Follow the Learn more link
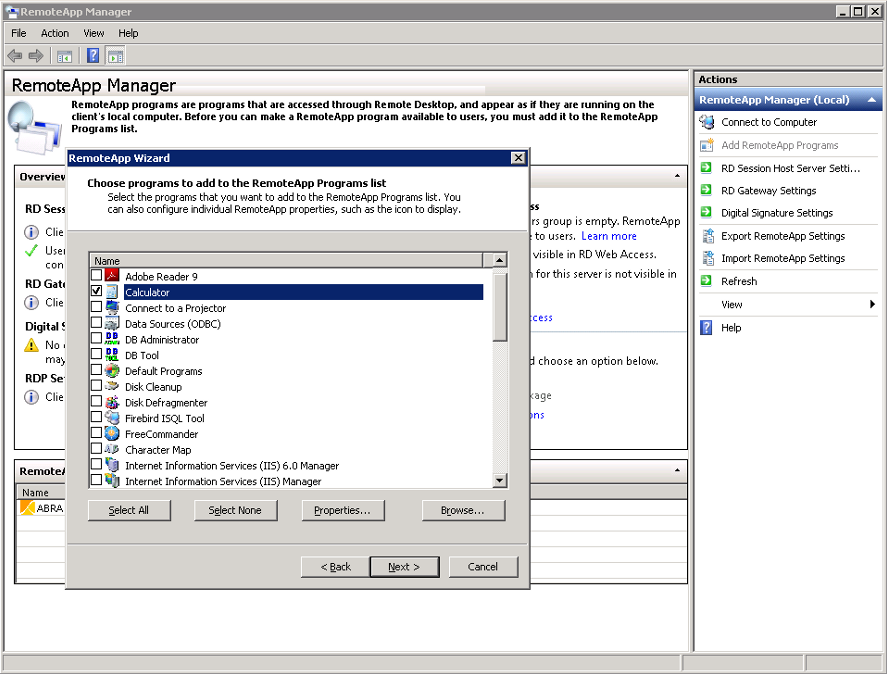 [x=608, y=236]
